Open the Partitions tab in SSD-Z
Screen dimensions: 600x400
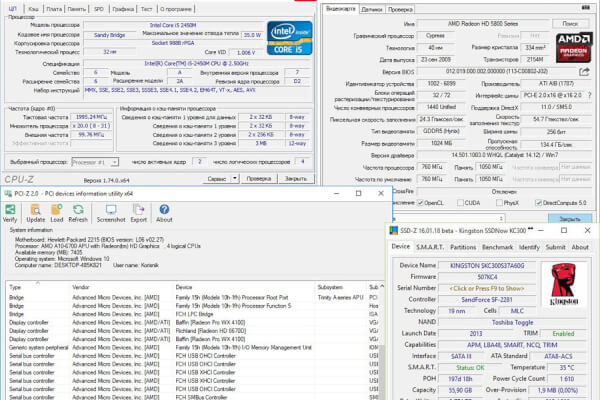pos(463,247)
